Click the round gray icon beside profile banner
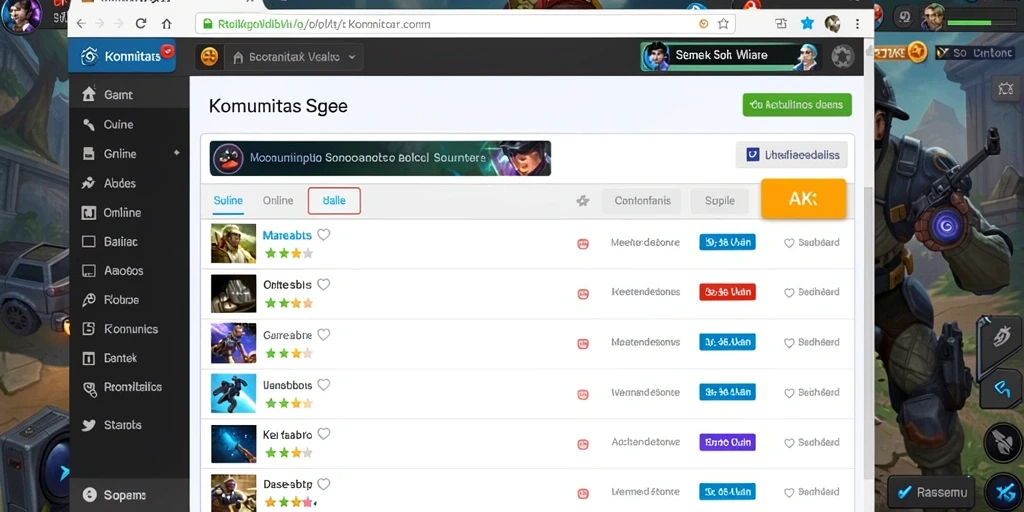This screenshot has width=1024, height=512. [x=843, y=57]
